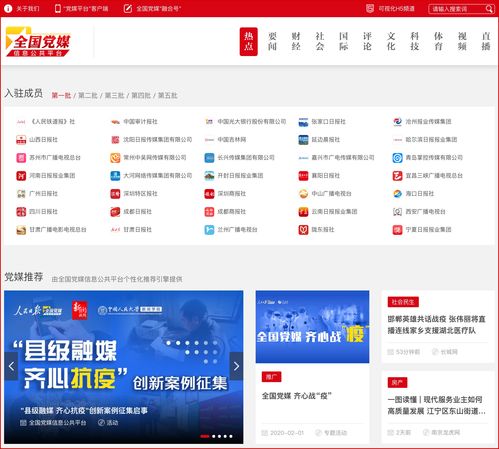Open the 张家口日报社 icon
The image size is (499, 449).
pos(303,122)
